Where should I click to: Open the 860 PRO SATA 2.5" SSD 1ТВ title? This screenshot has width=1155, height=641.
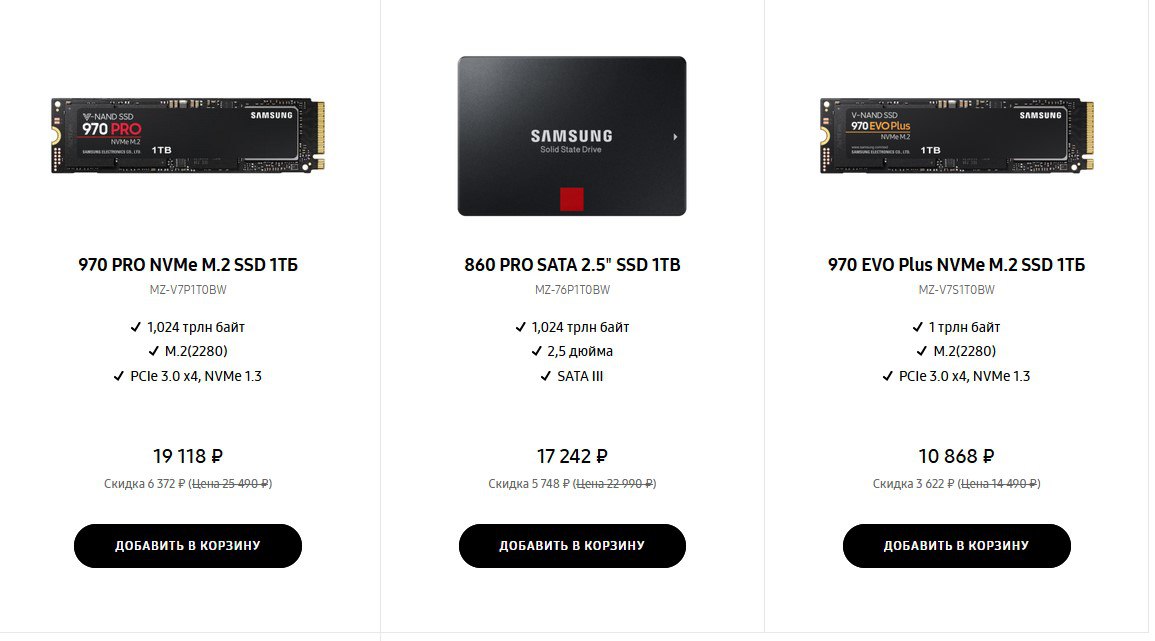tap(572, 265)
